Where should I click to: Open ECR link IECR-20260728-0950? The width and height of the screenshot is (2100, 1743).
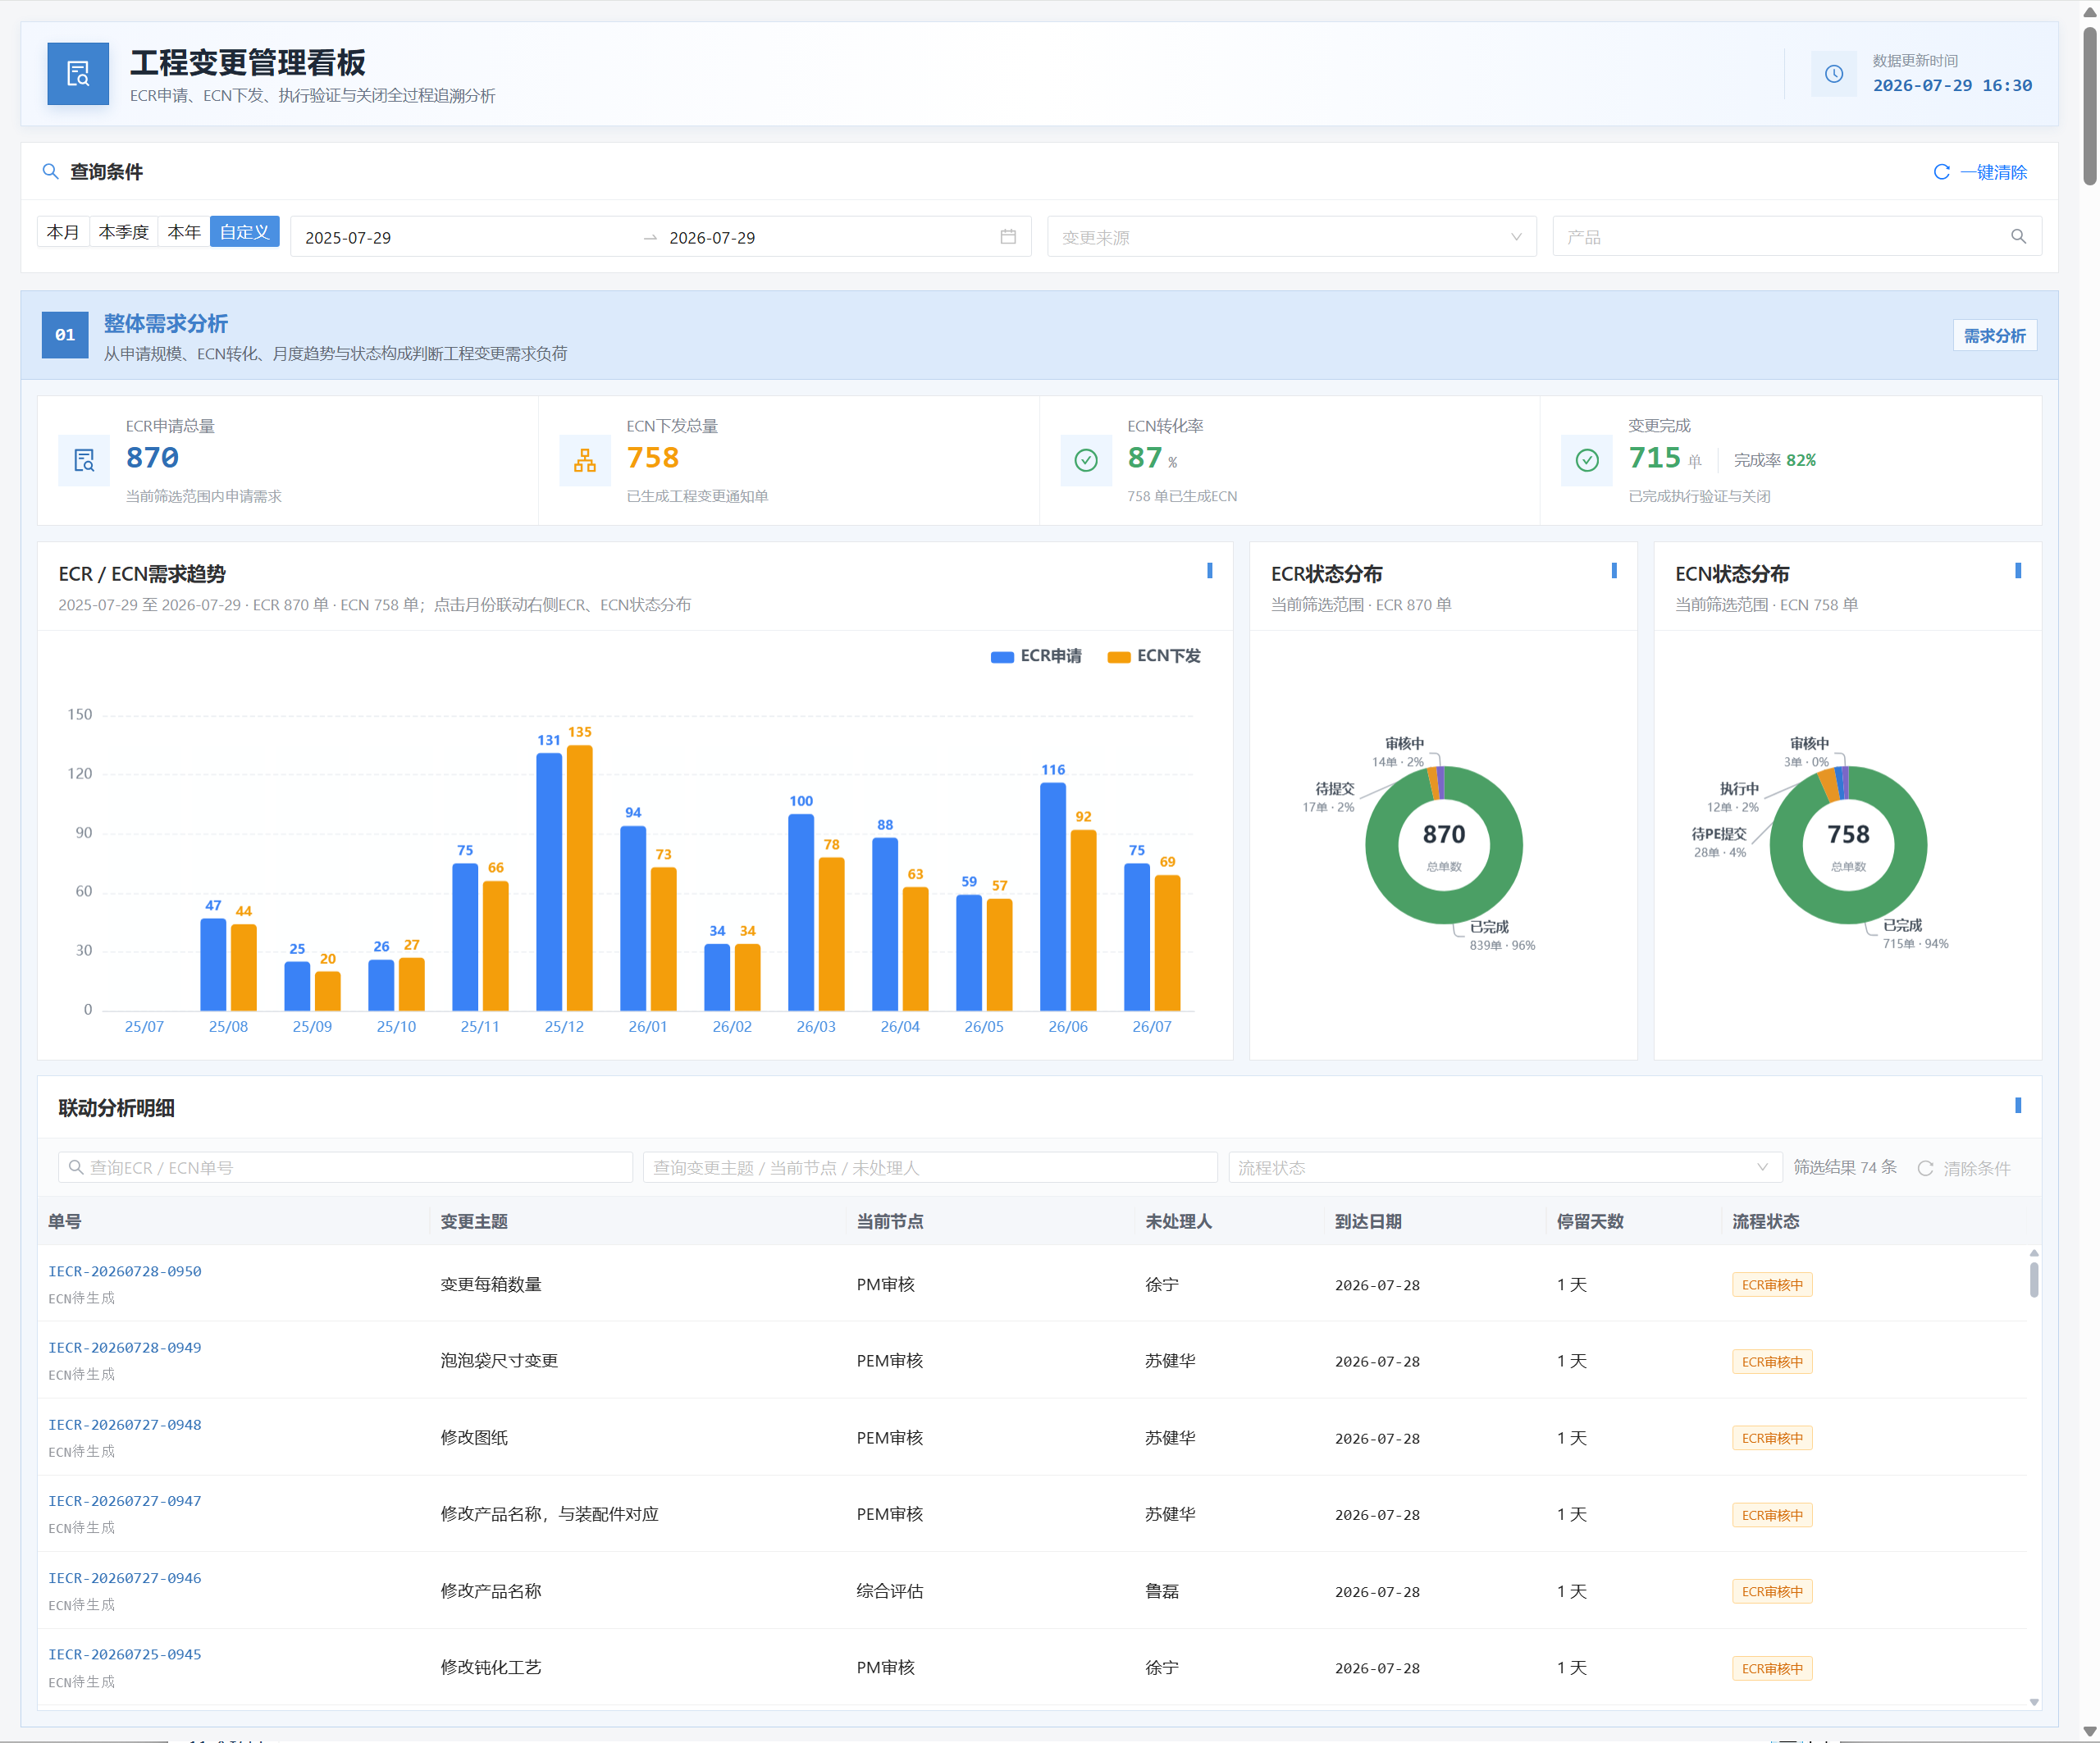click(x=125, y=1271)
